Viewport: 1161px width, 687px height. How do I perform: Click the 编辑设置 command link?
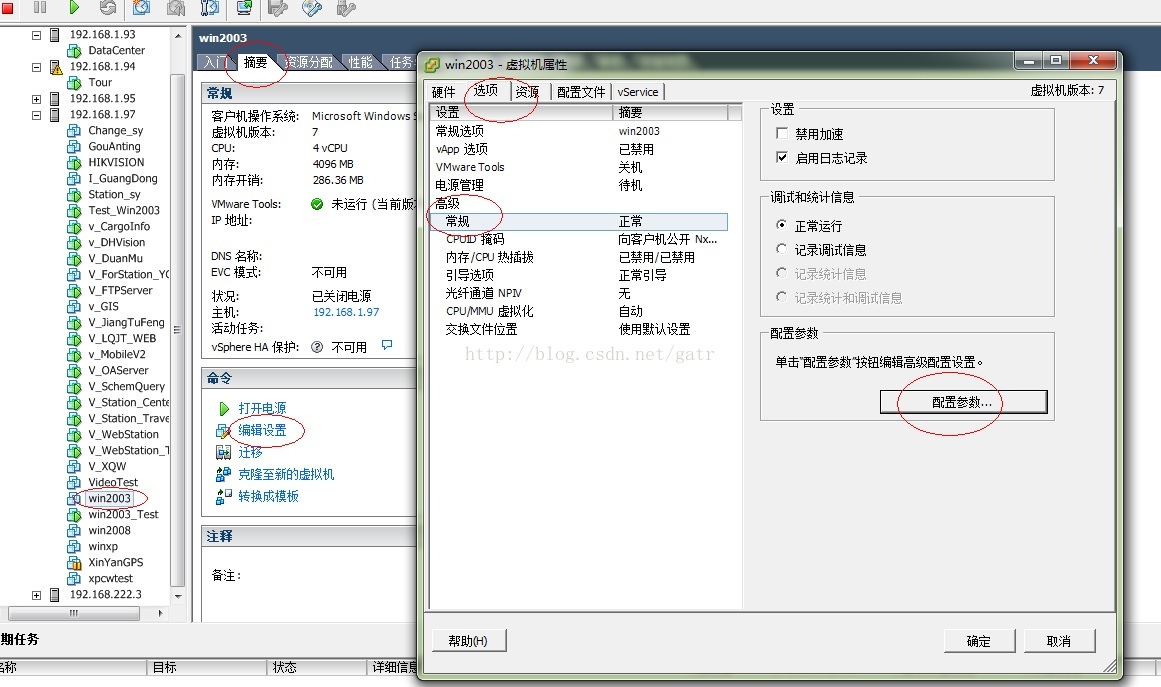point(262,430)
